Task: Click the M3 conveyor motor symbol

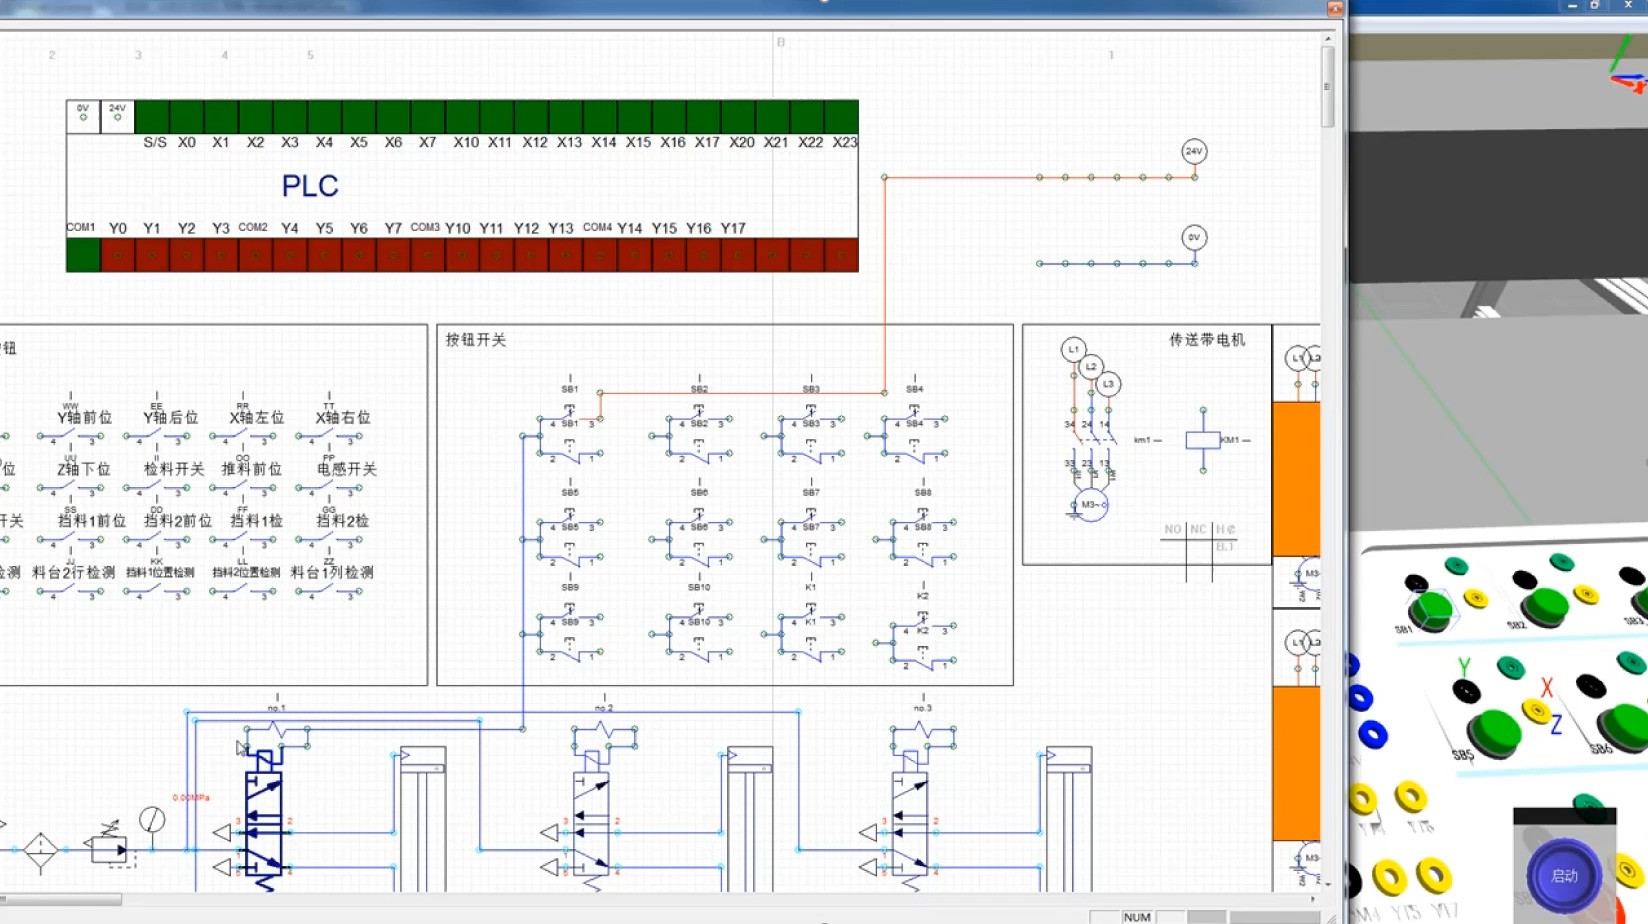Action: click(x=1090, y=505)
